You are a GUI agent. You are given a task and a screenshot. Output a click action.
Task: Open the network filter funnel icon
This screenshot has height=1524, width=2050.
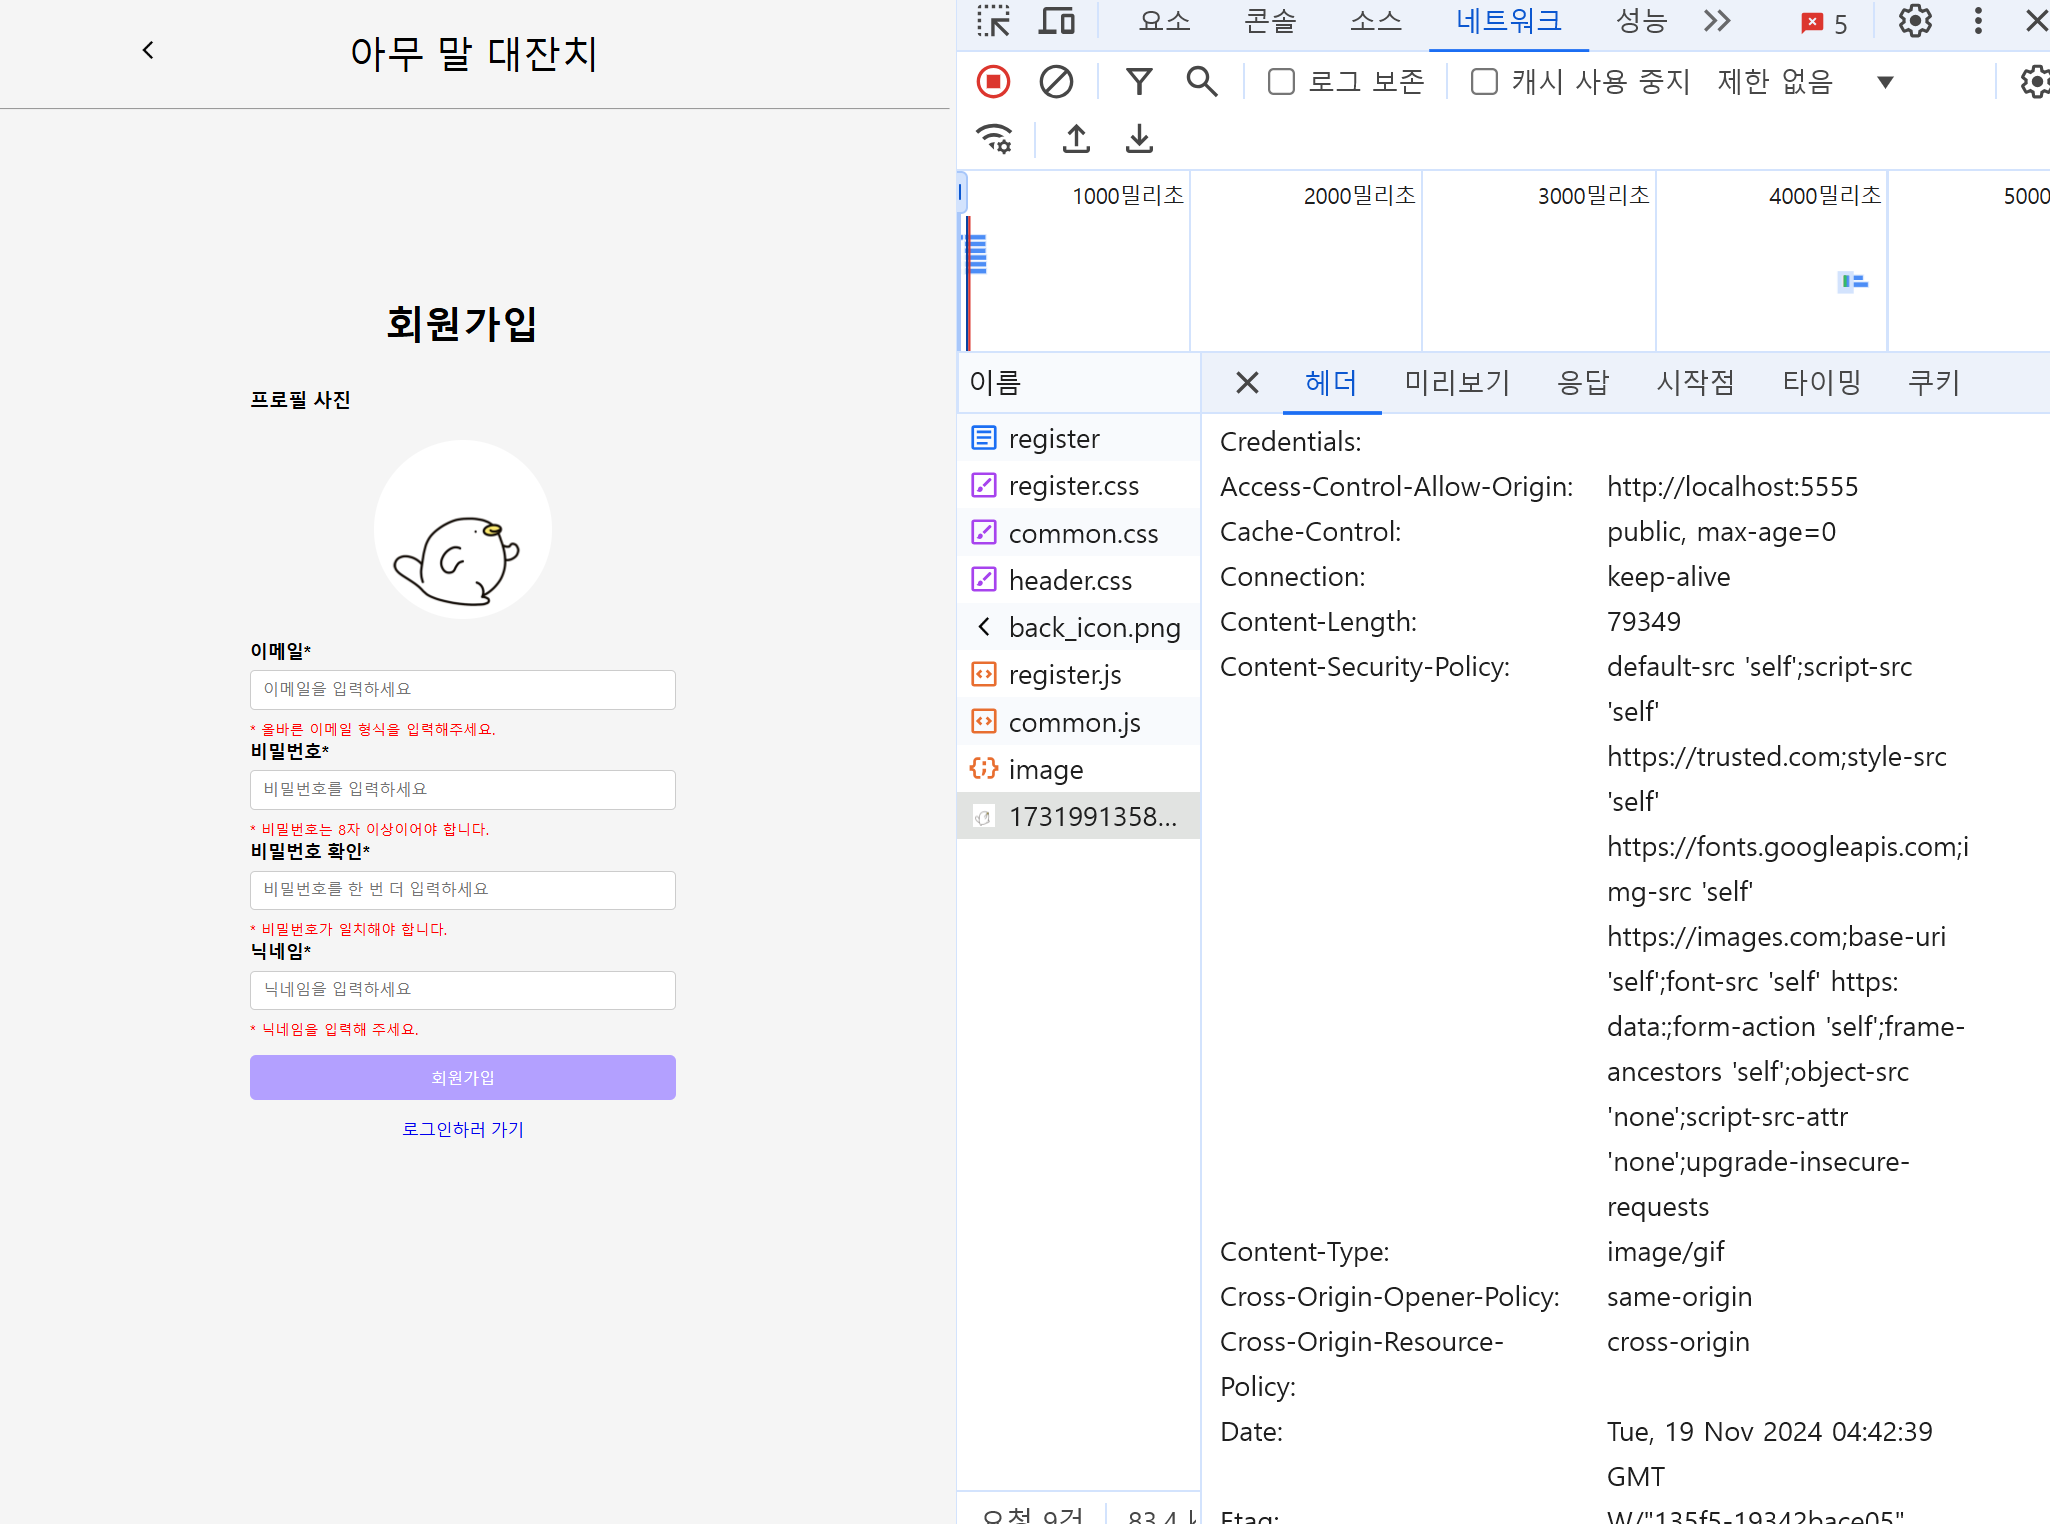pyautogui.click(x=1139, y=82)
